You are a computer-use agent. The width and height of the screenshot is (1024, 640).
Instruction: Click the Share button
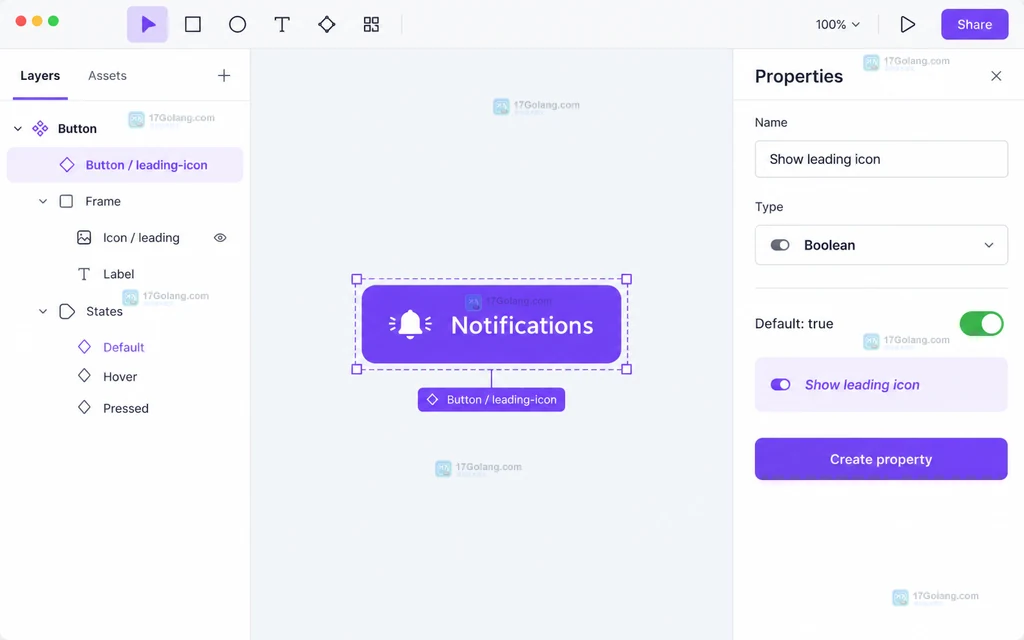point(974,24)
